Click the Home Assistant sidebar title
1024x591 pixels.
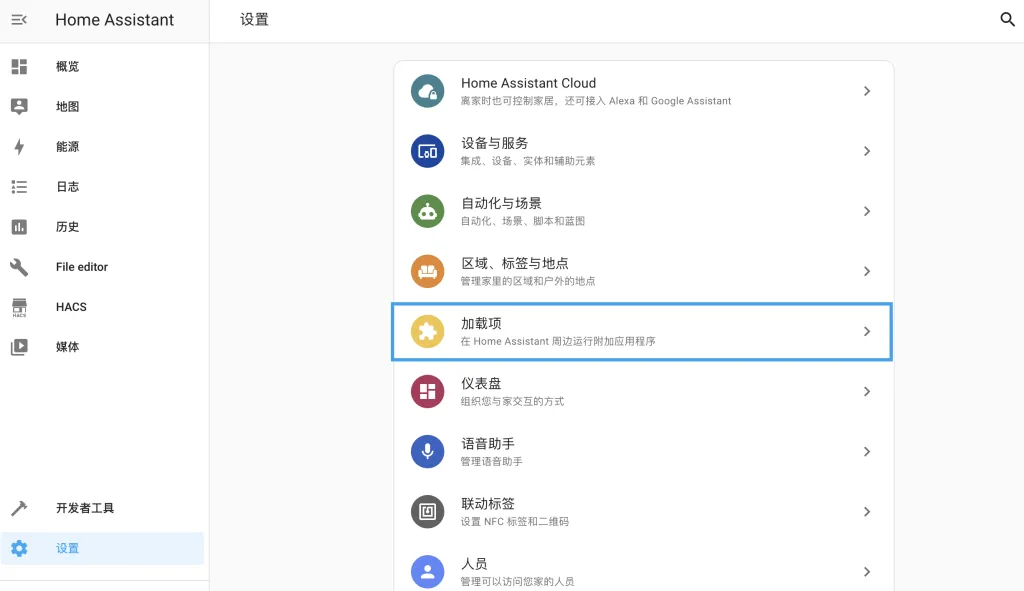click(x=114, y=20)
